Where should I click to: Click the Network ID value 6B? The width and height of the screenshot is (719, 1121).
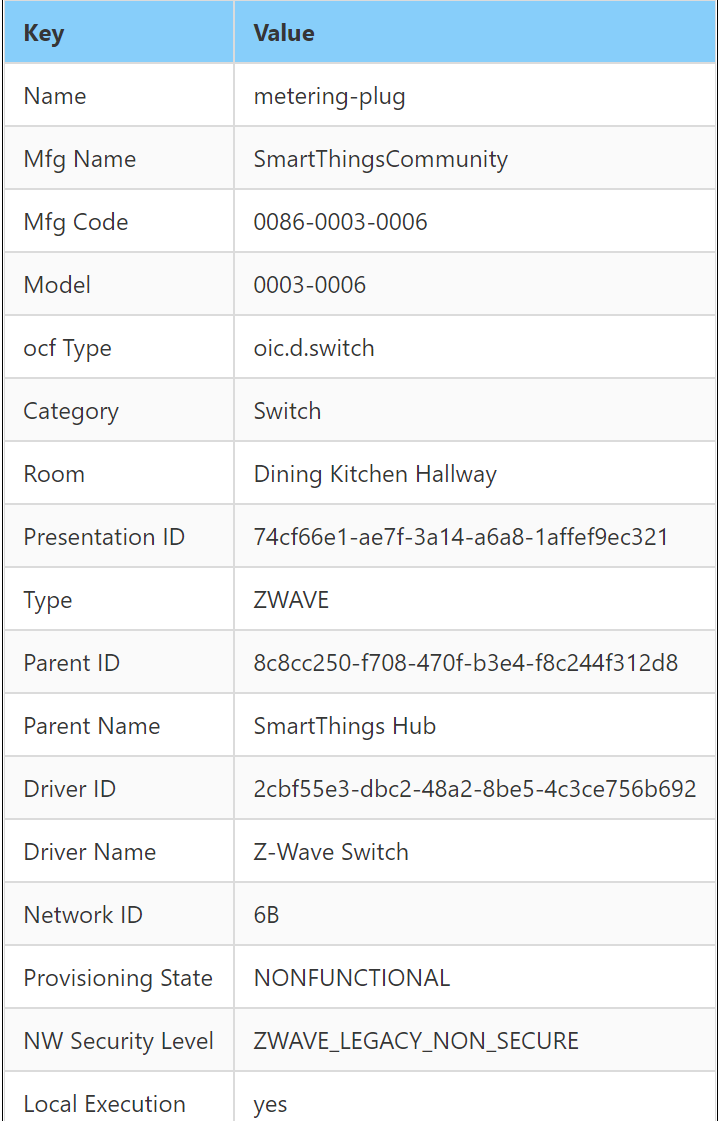point(267,915)
